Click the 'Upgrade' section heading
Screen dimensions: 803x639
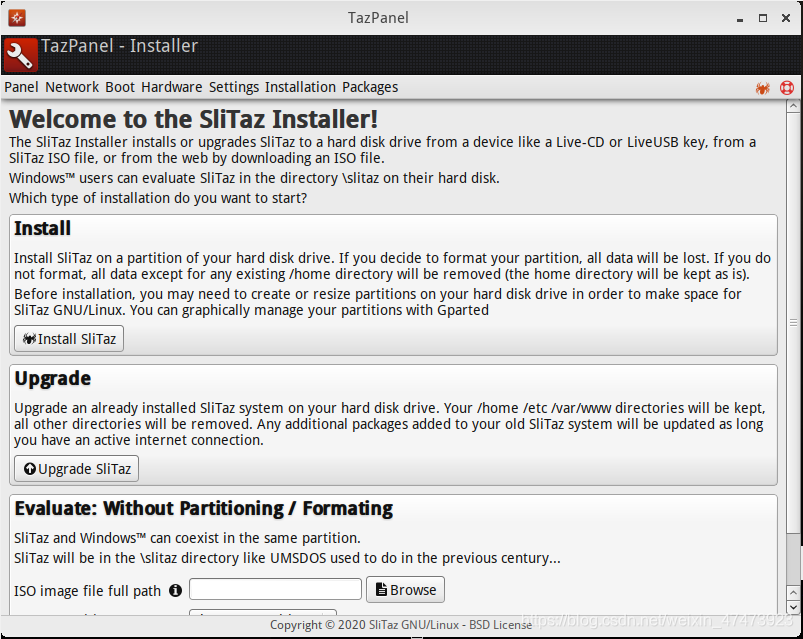coord(53,378)
